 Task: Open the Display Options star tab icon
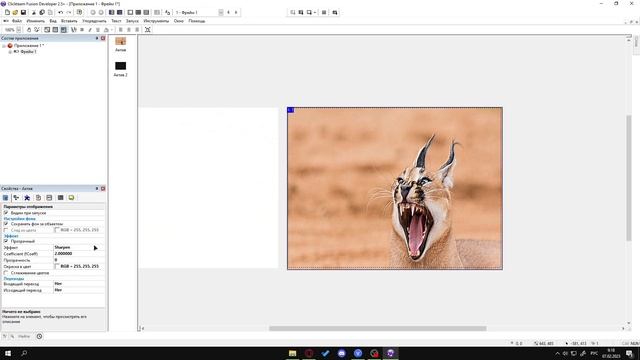[27, 198]
